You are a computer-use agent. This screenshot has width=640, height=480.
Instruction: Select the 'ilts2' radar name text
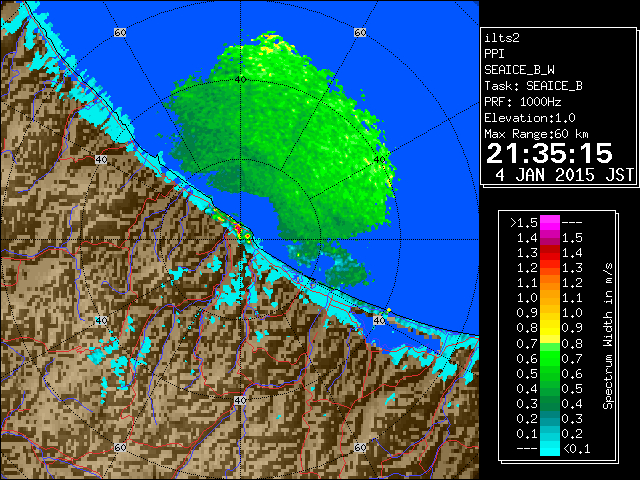[x=502, y=38]
